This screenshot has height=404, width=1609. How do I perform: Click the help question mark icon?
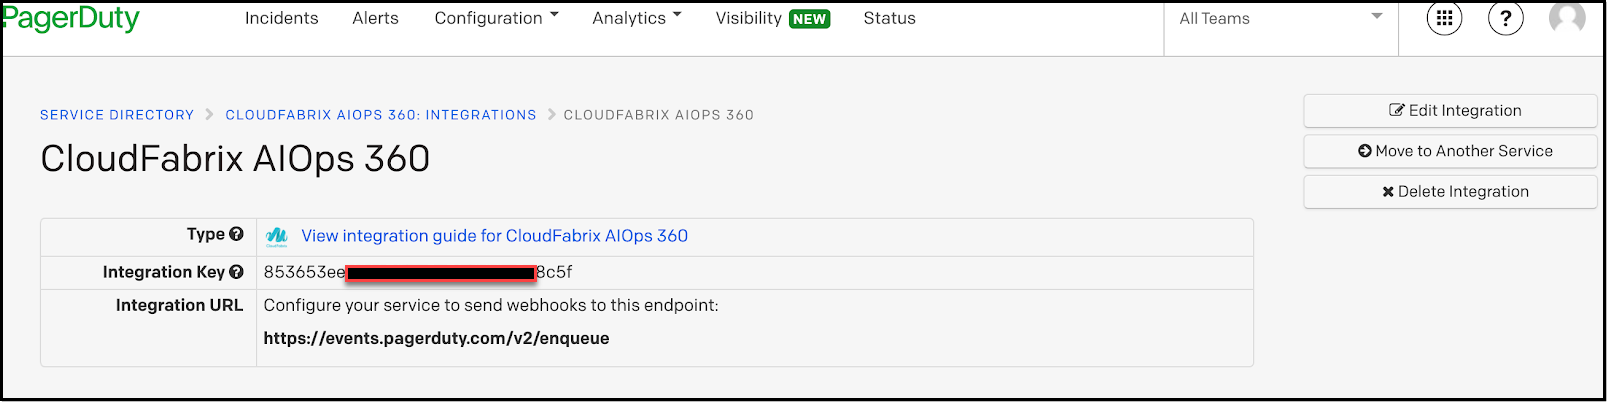pyautogui.click(x=1506, y=18)
